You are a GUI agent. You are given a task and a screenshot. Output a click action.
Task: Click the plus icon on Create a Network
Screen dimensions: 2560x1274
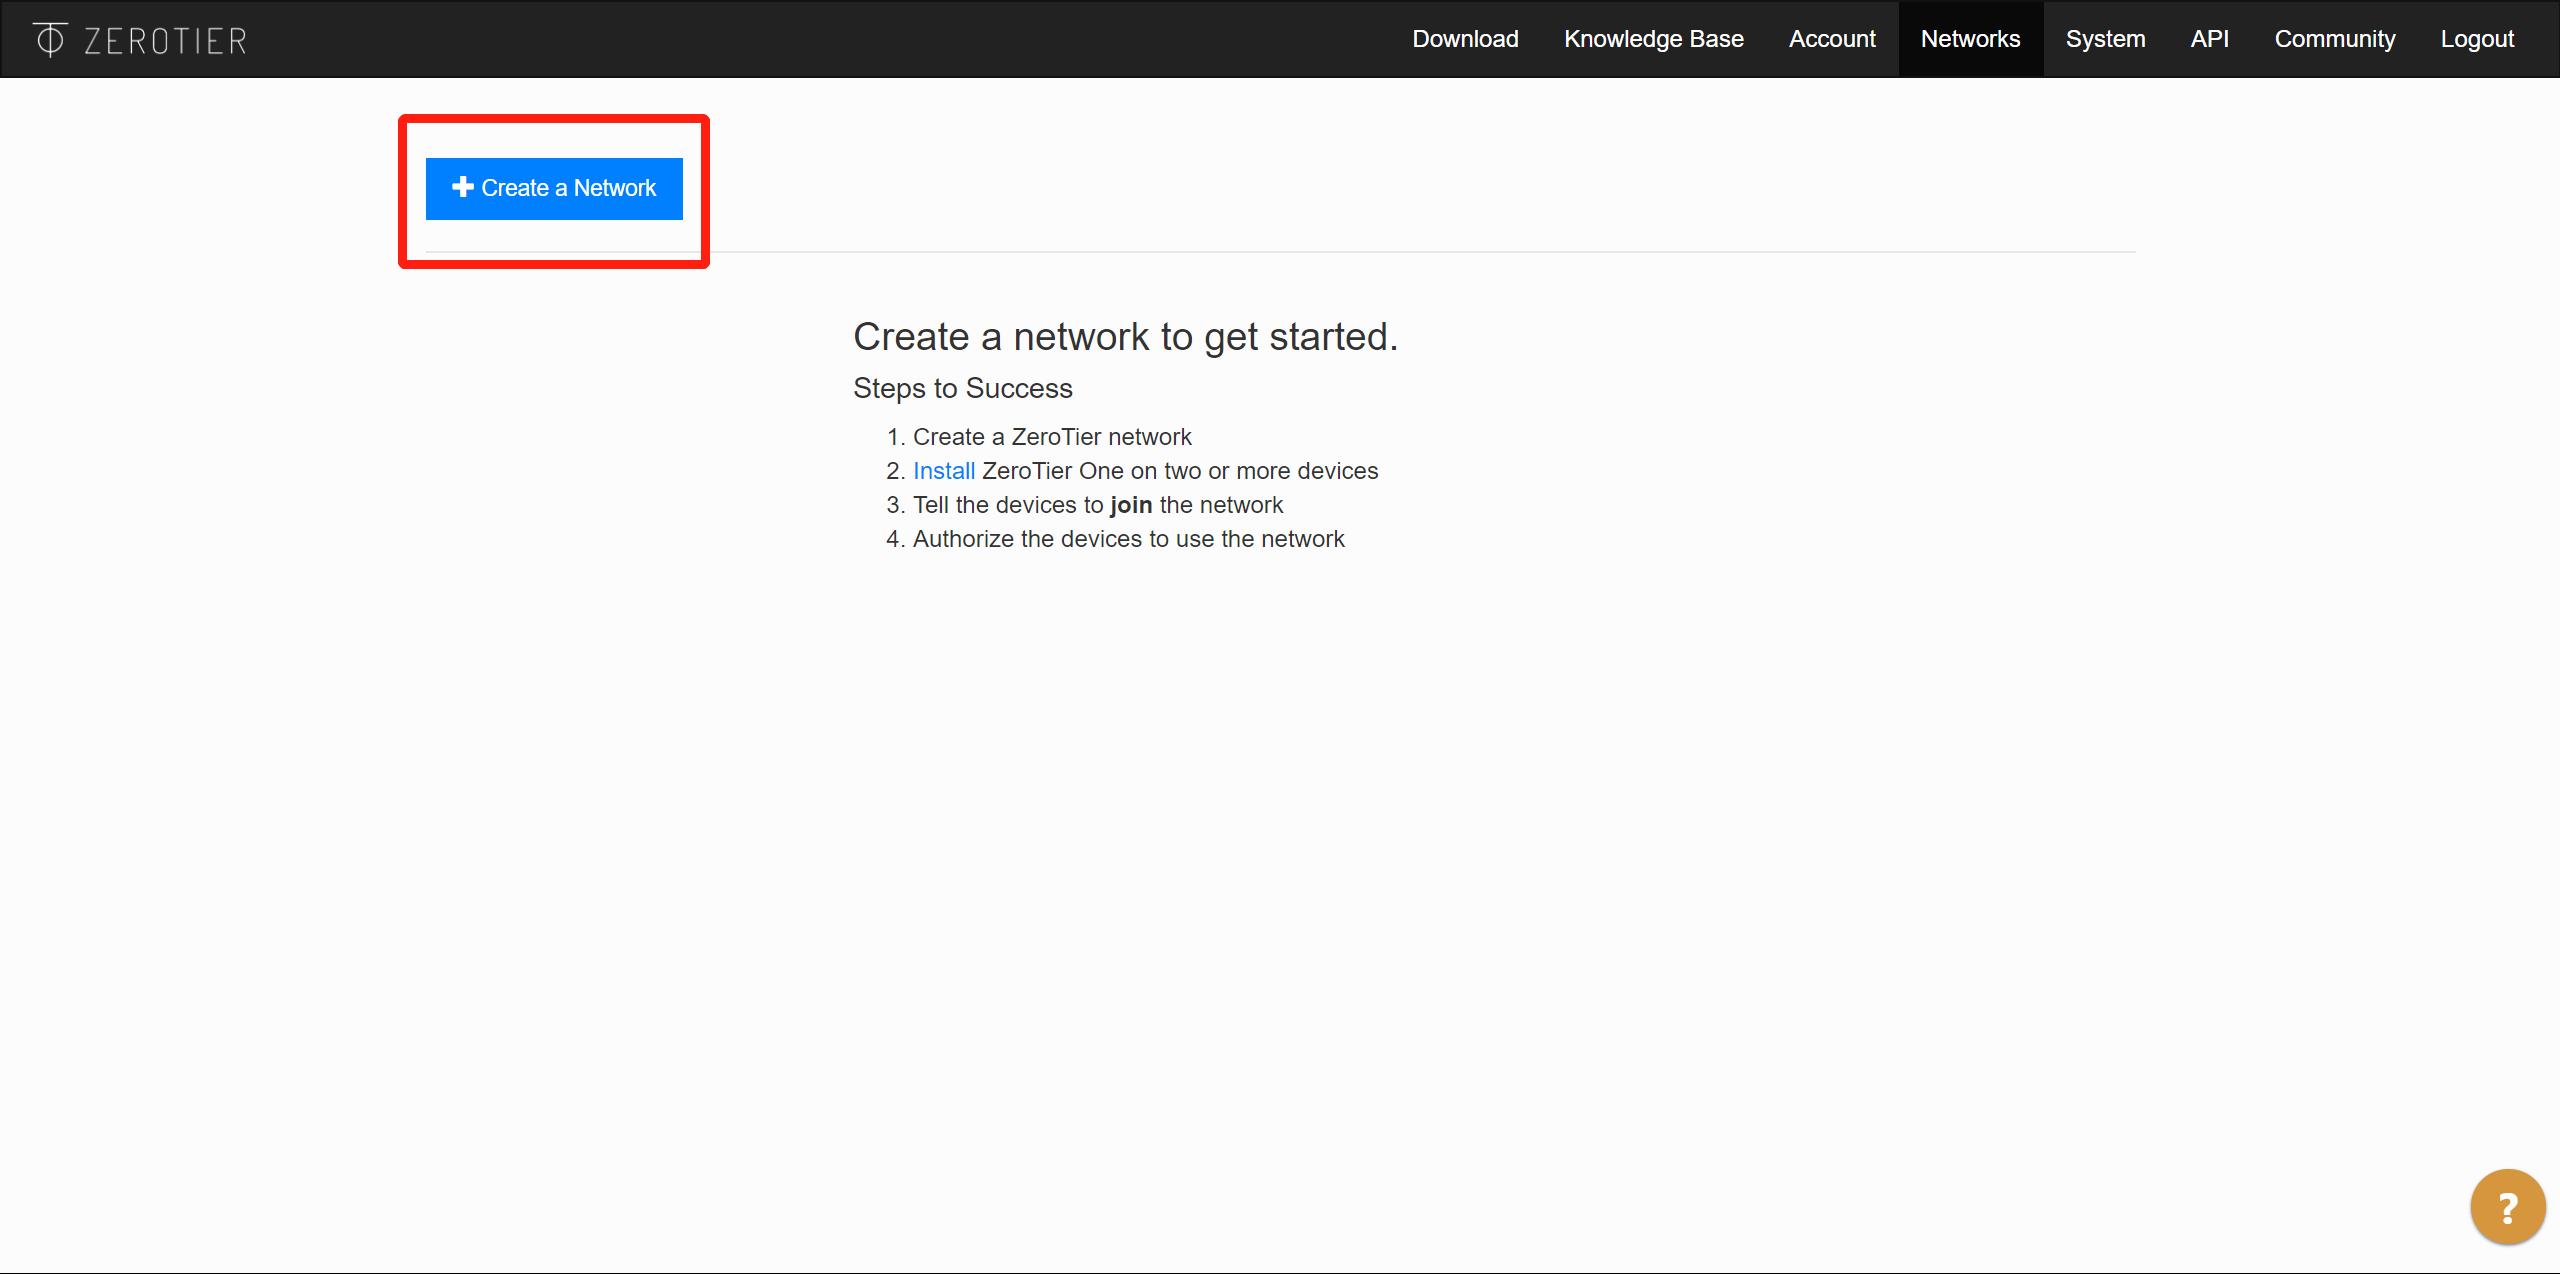point(462,187)
